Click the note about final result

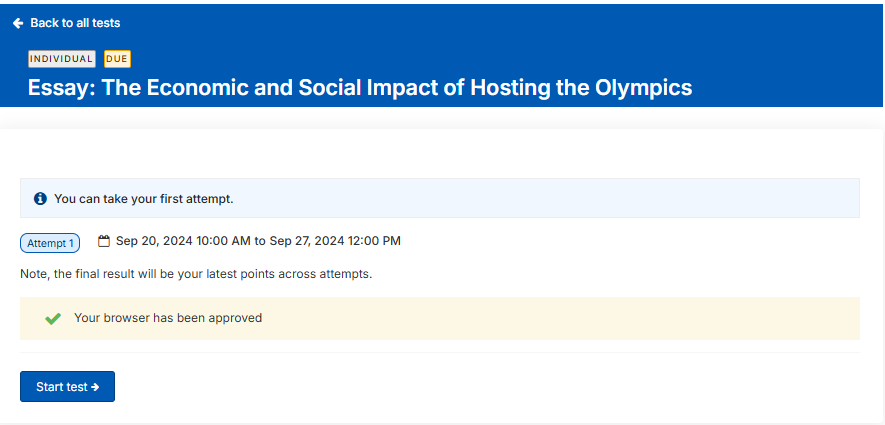[x=196, y=275]
